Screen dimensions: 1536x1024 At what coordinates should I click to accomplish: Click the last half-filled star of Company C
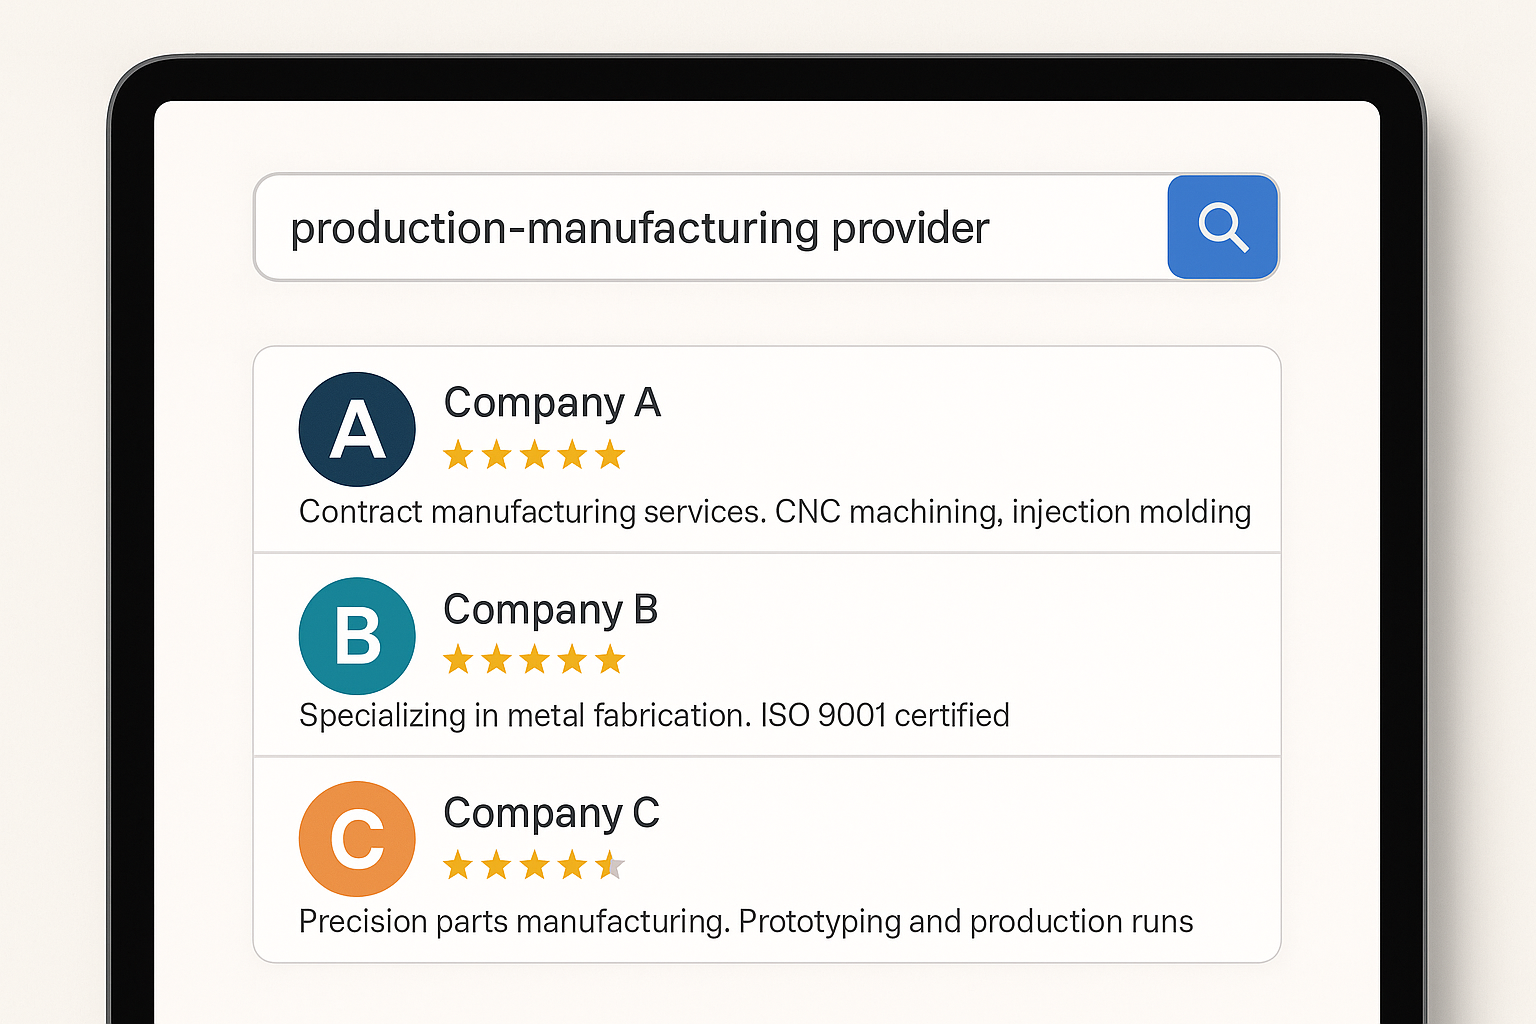click(x=610, y=865)
